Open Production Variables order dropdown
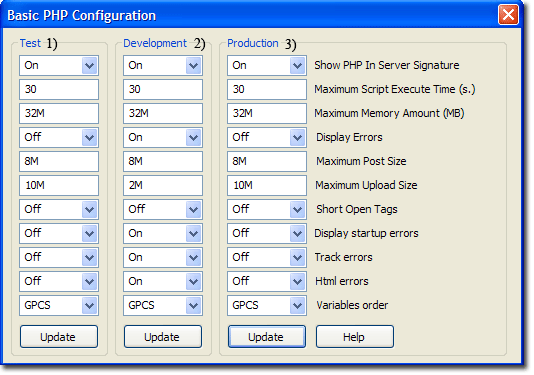This screenshot has height=375, width=534. click(x=267, y=305)
